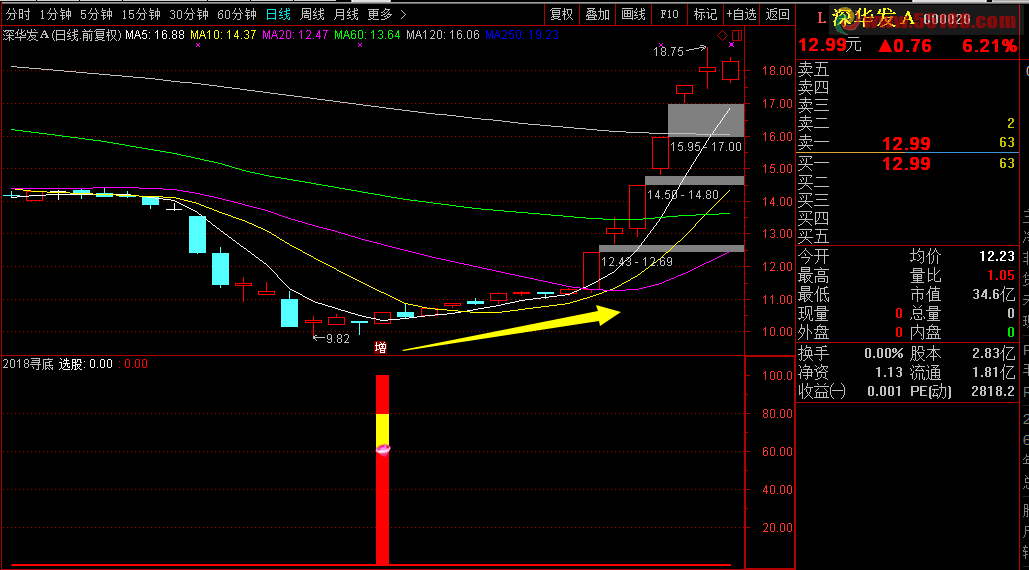Viewport: 1029px width, 570px height.
Task: Click the 卖五 order book row
Action: [x=906, y=69]
